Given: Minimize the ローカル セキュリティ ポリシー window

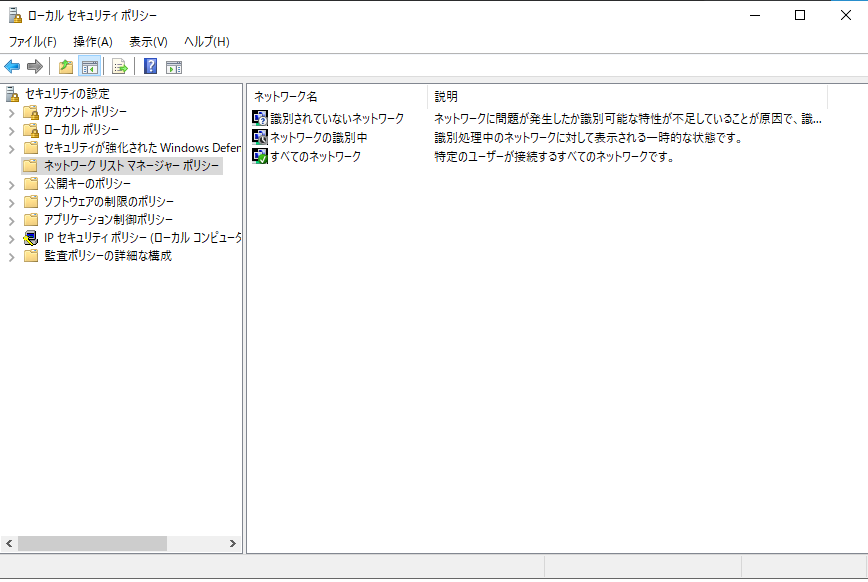Looking at the screenshot, I should click(755, 16).
